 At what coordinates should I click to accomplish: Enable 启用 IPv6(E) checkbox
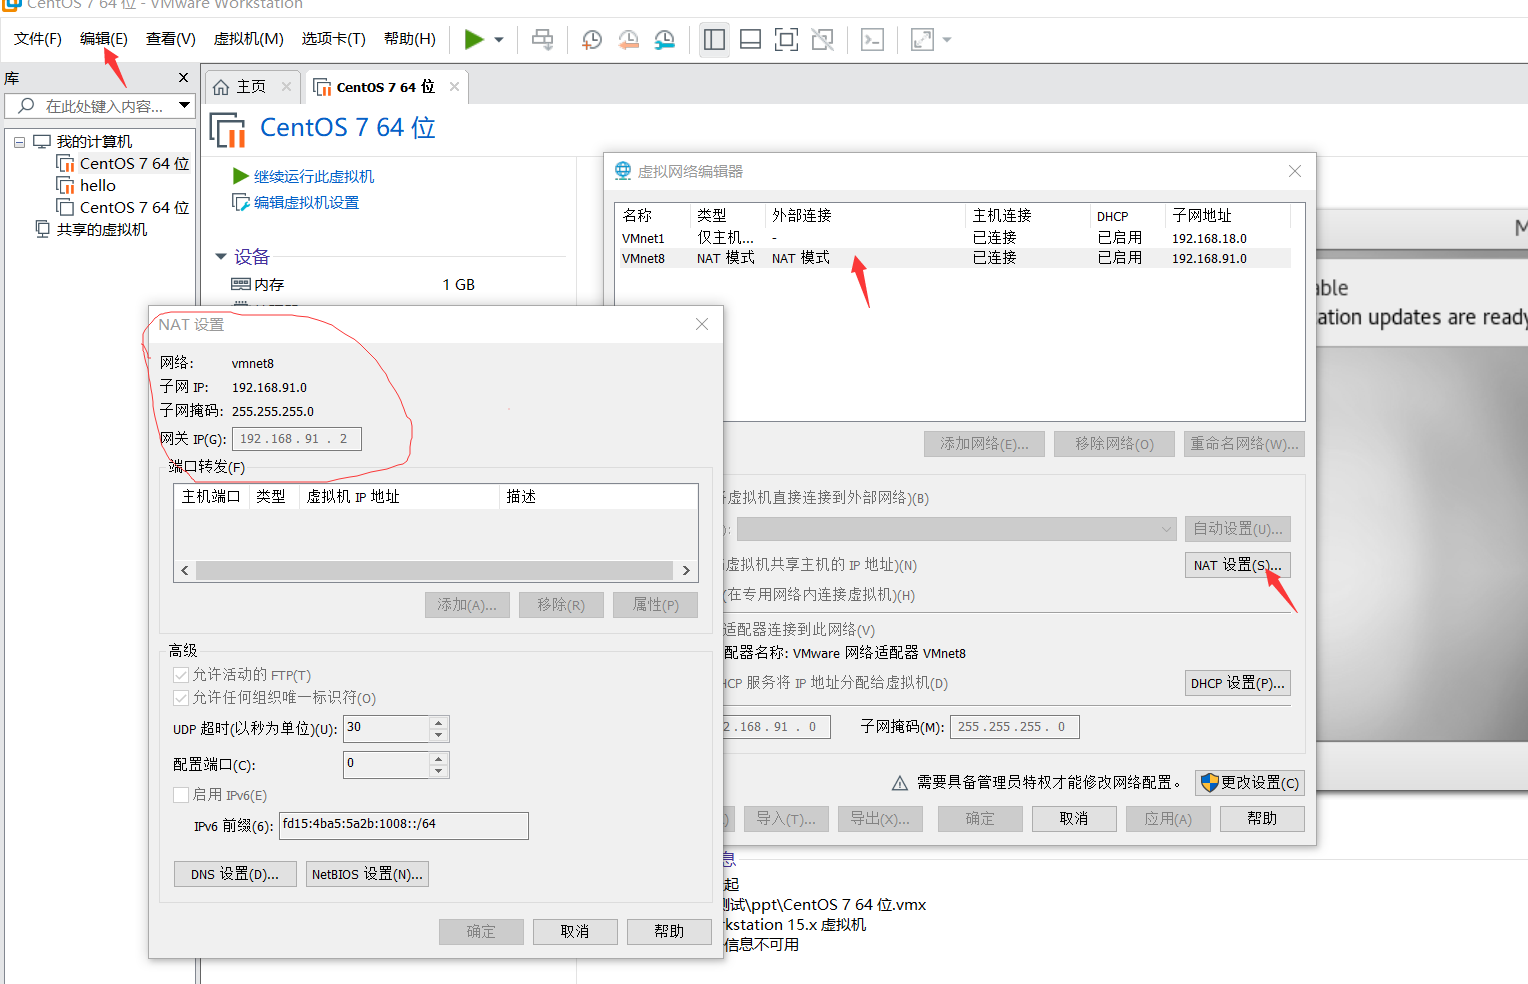tap(181, 795)
